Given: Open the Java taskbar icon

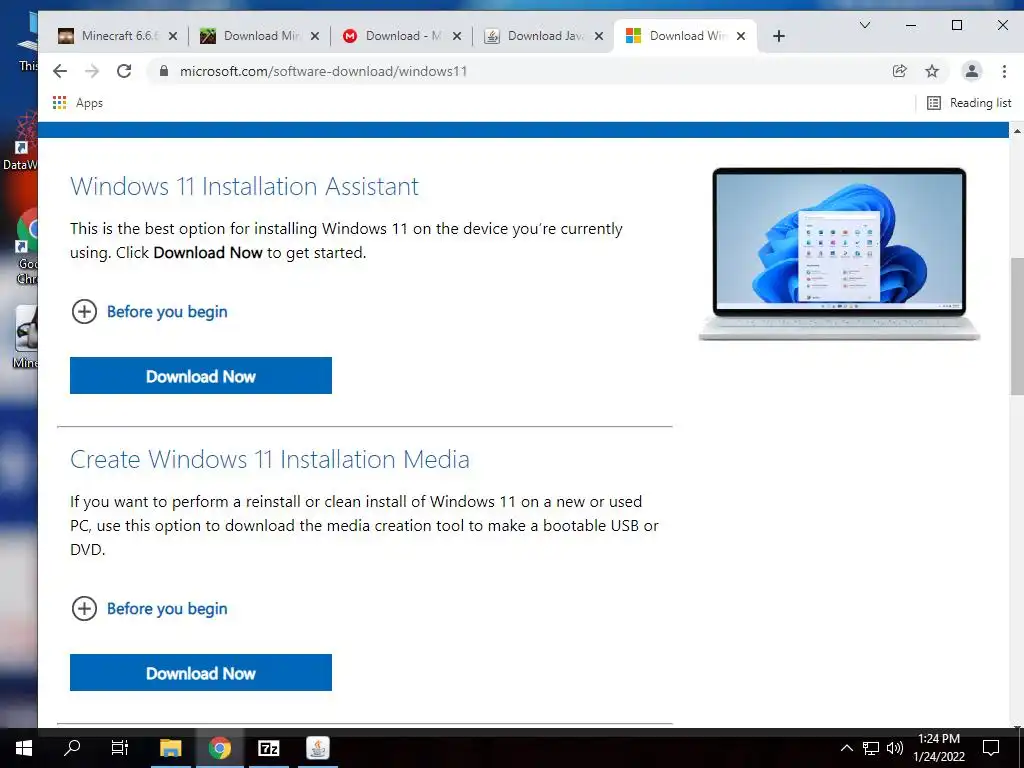Looking at the screenshot, I should tap(318, 748).
